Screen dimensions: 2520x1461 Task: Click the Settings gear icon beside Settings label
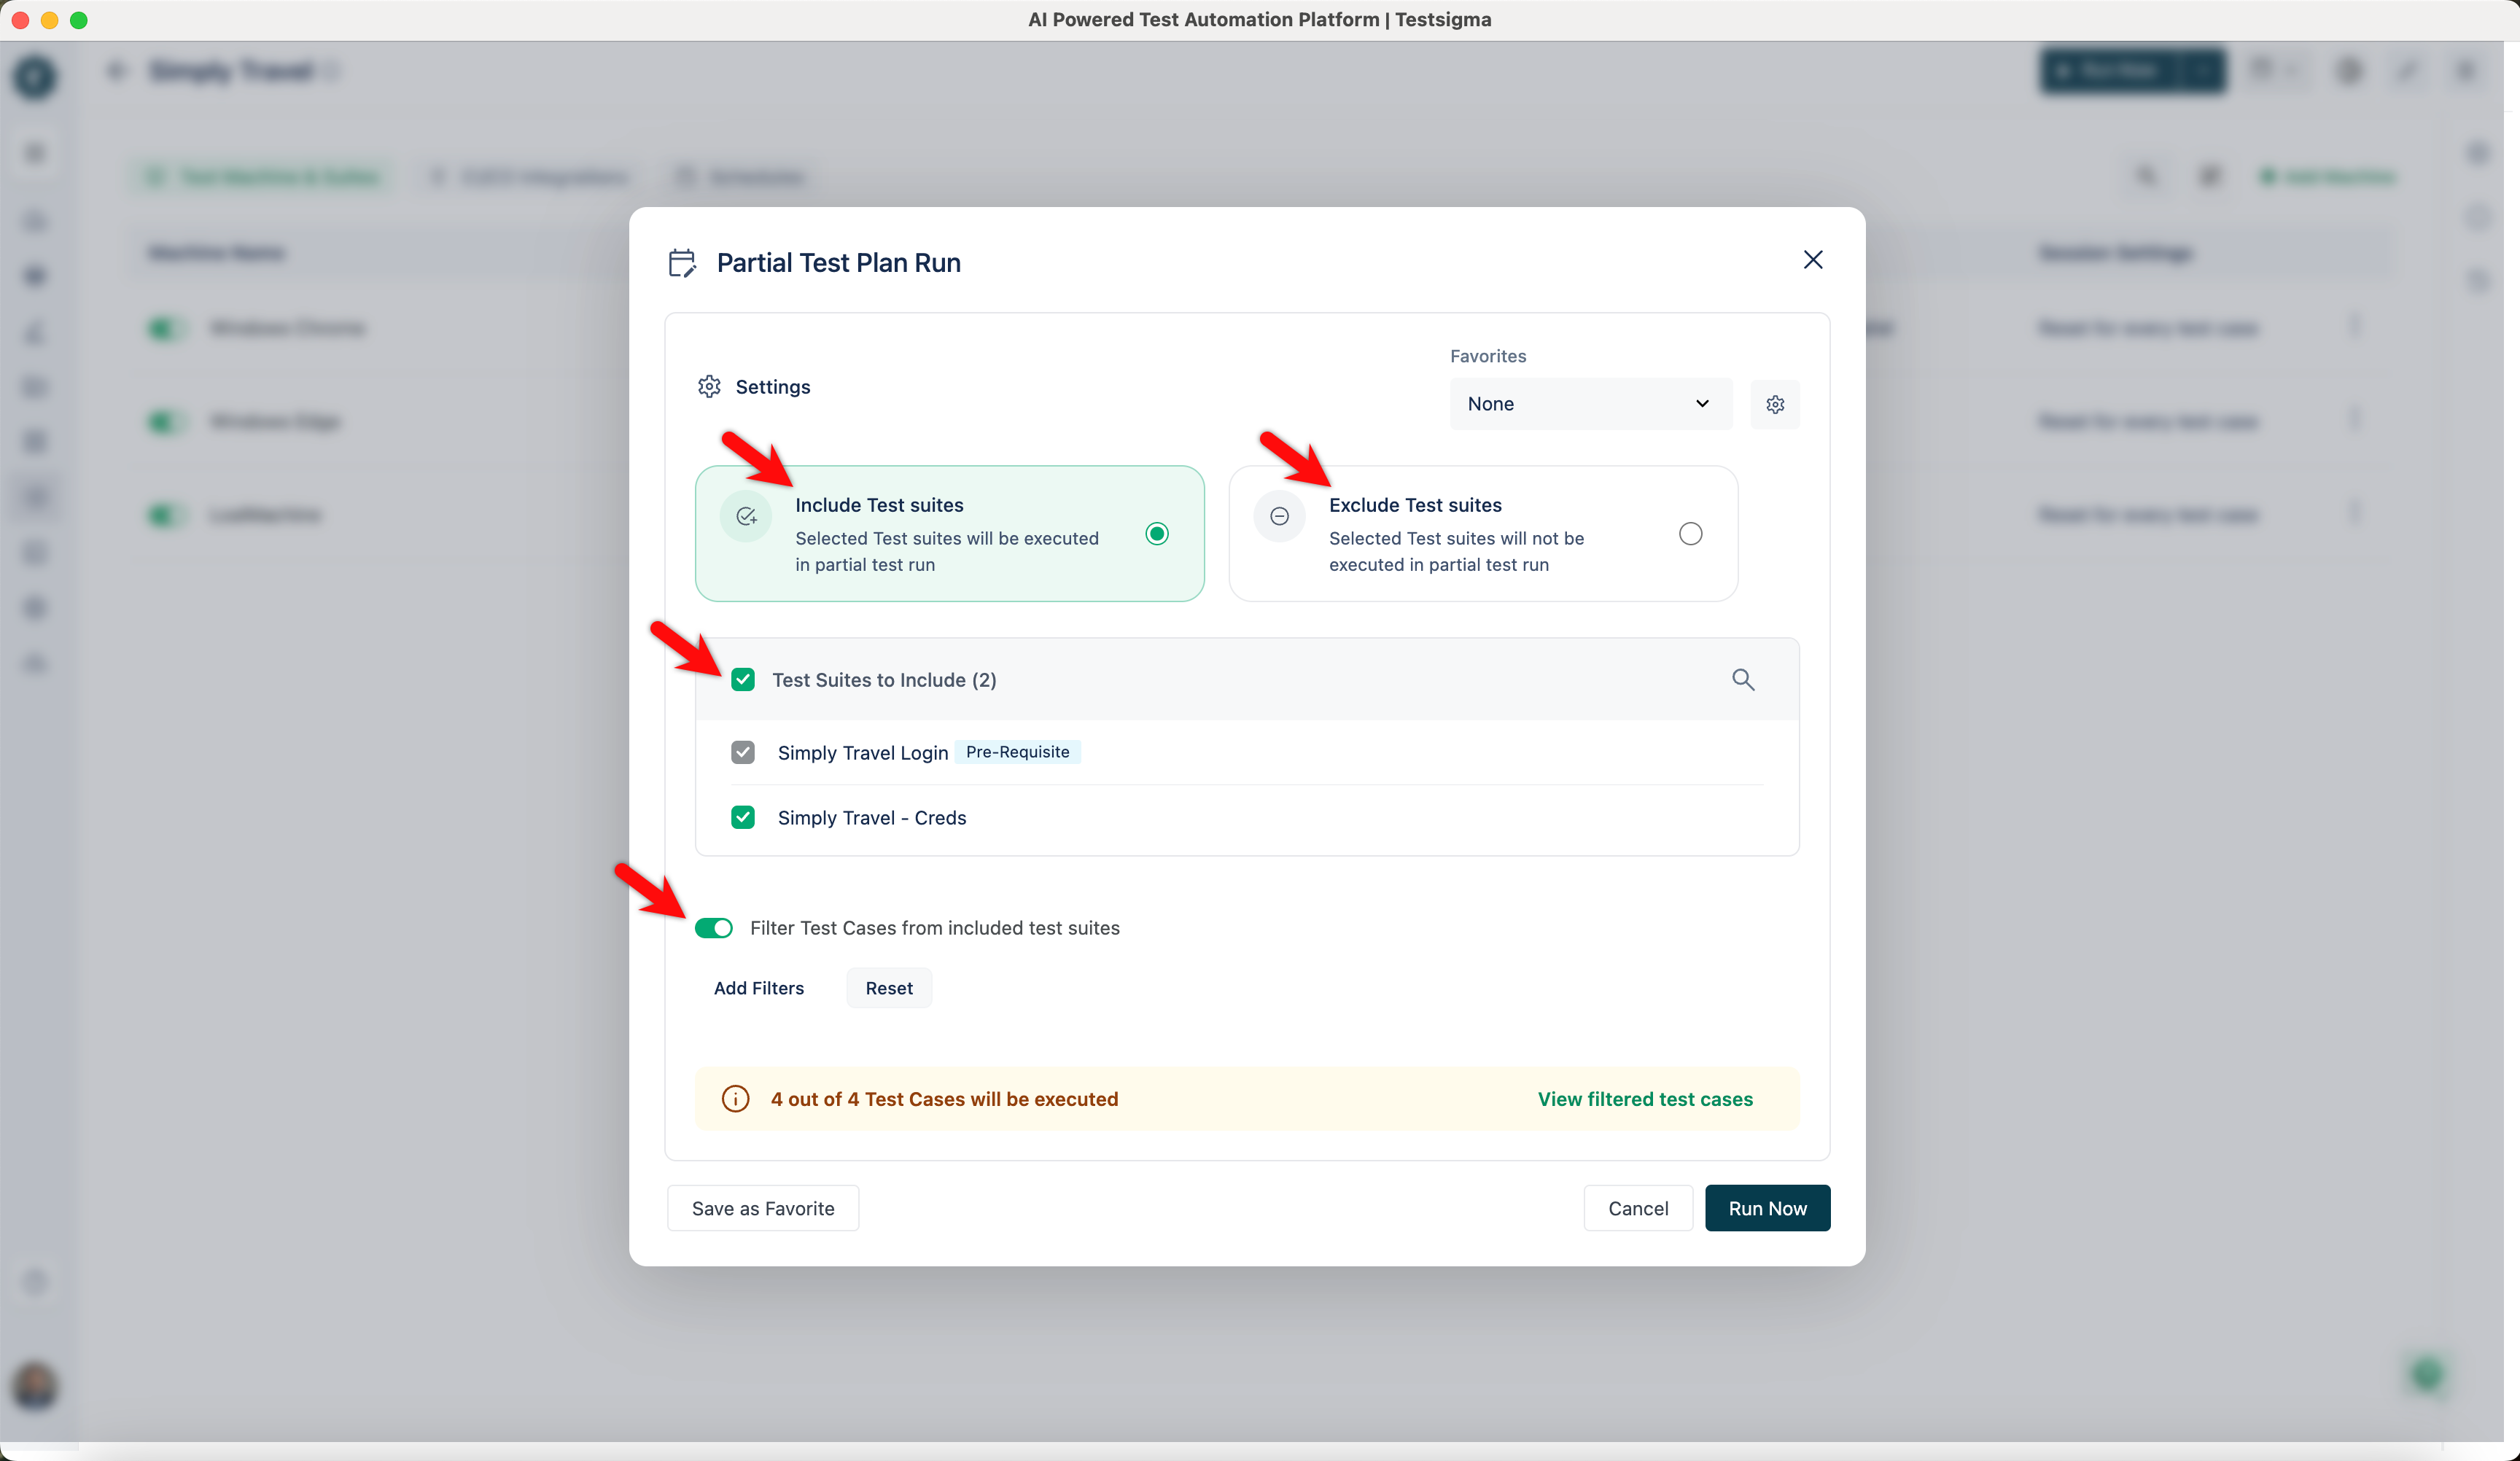coord(709,387)
